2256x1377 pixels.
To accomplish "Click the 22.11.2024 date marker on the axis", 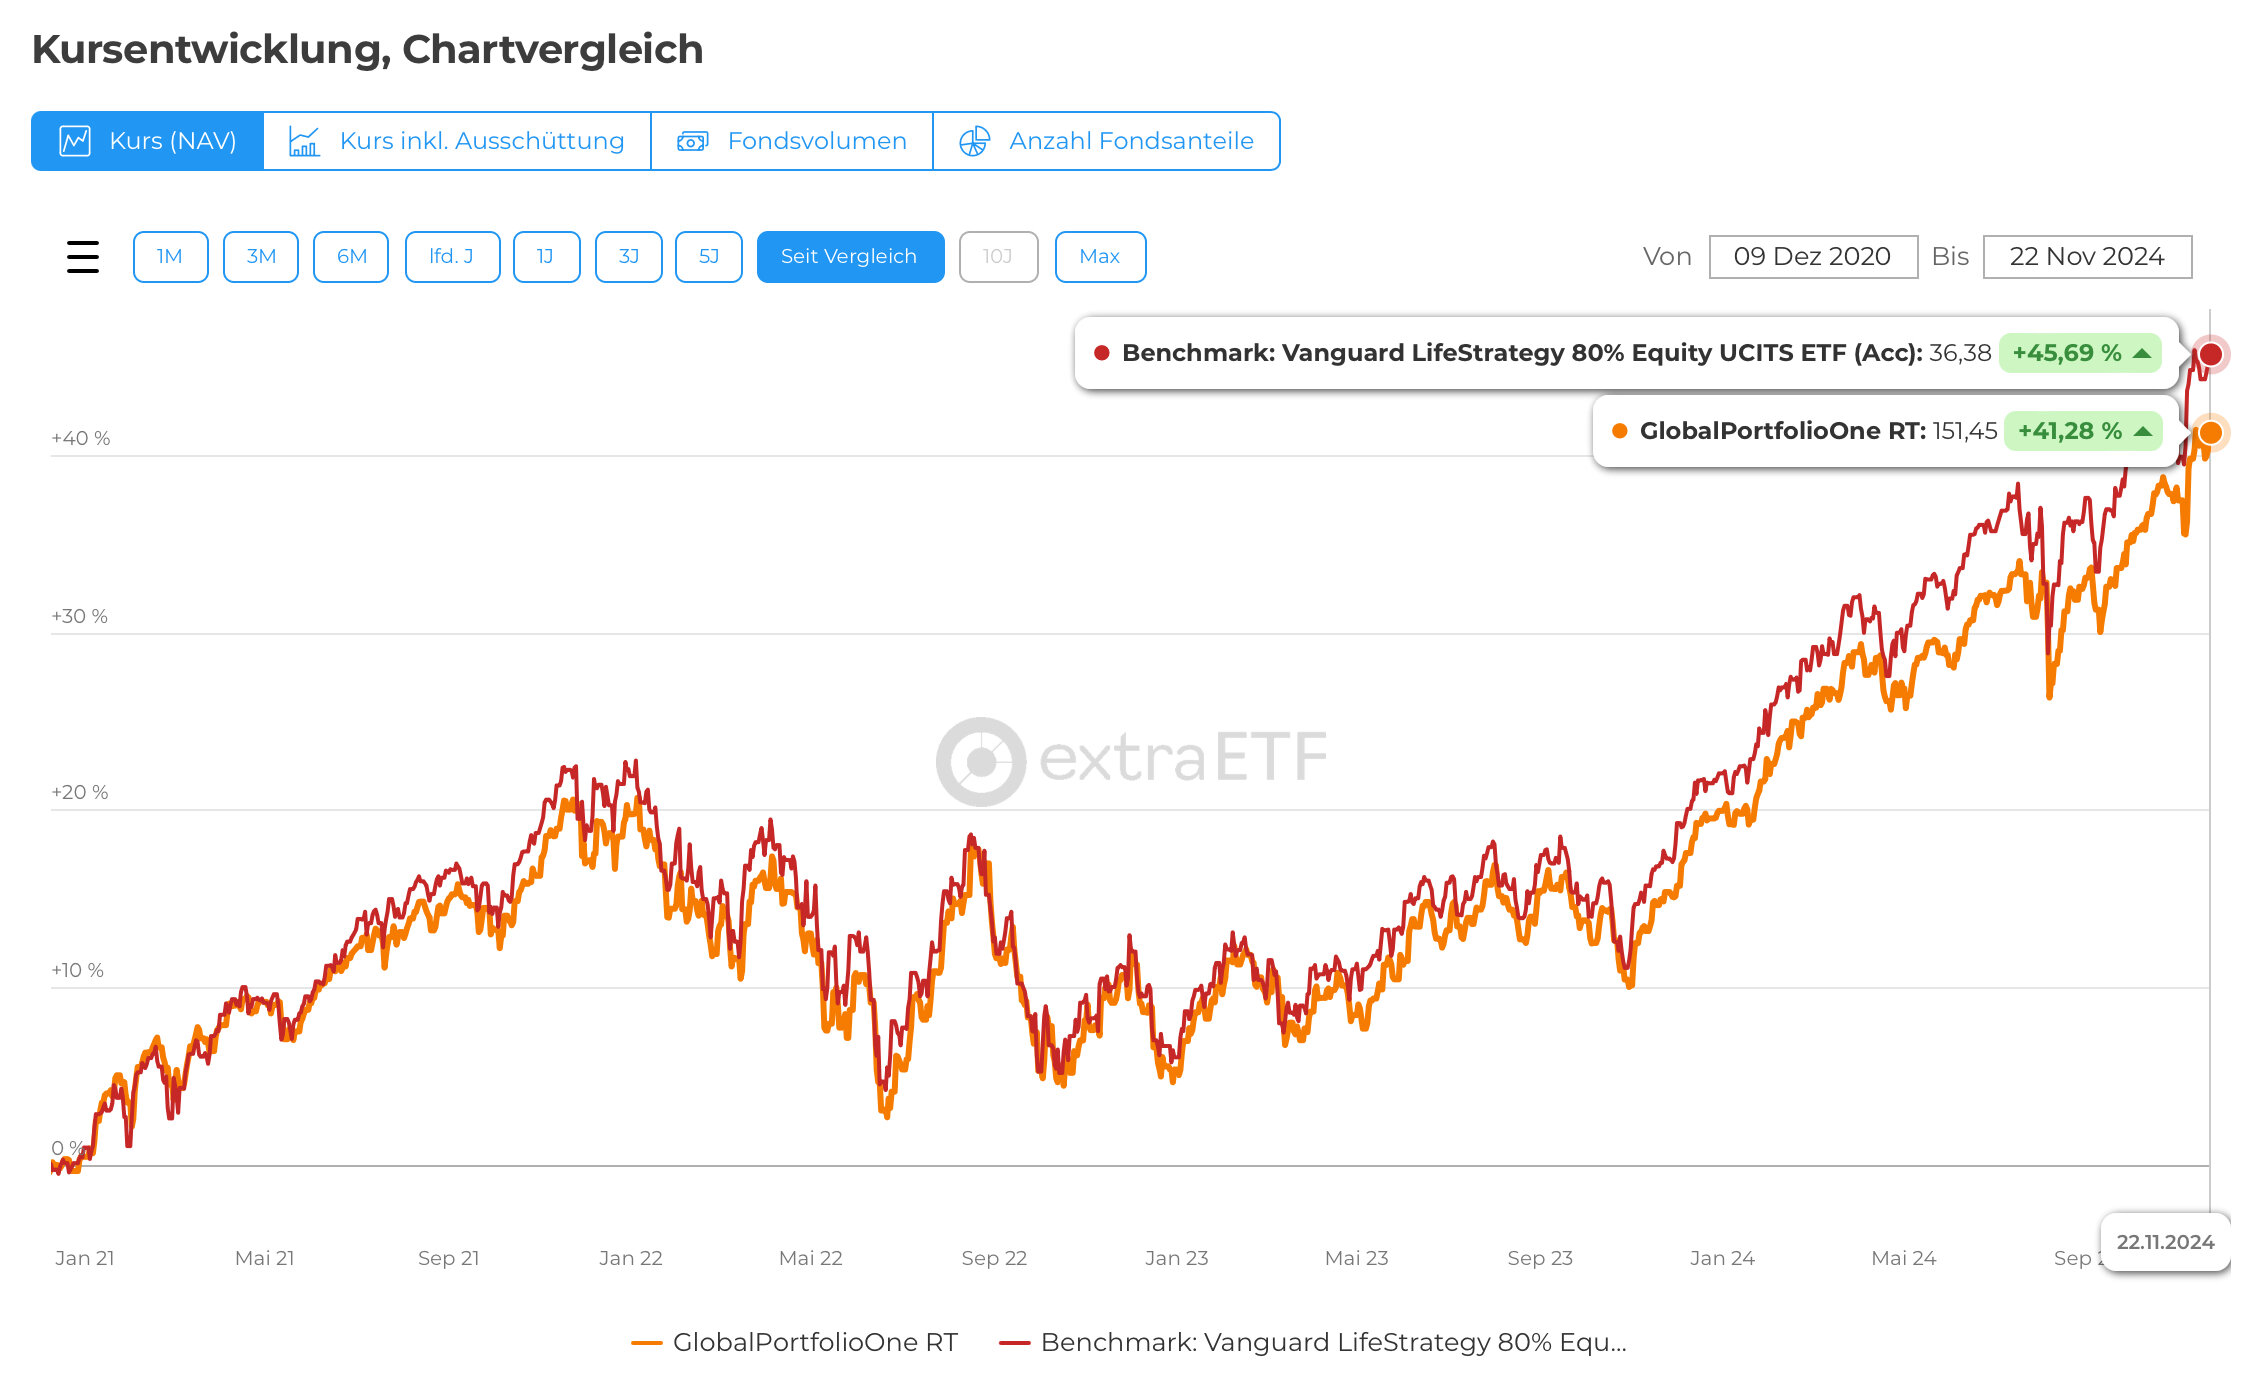I will [x=2165, y=1242].
